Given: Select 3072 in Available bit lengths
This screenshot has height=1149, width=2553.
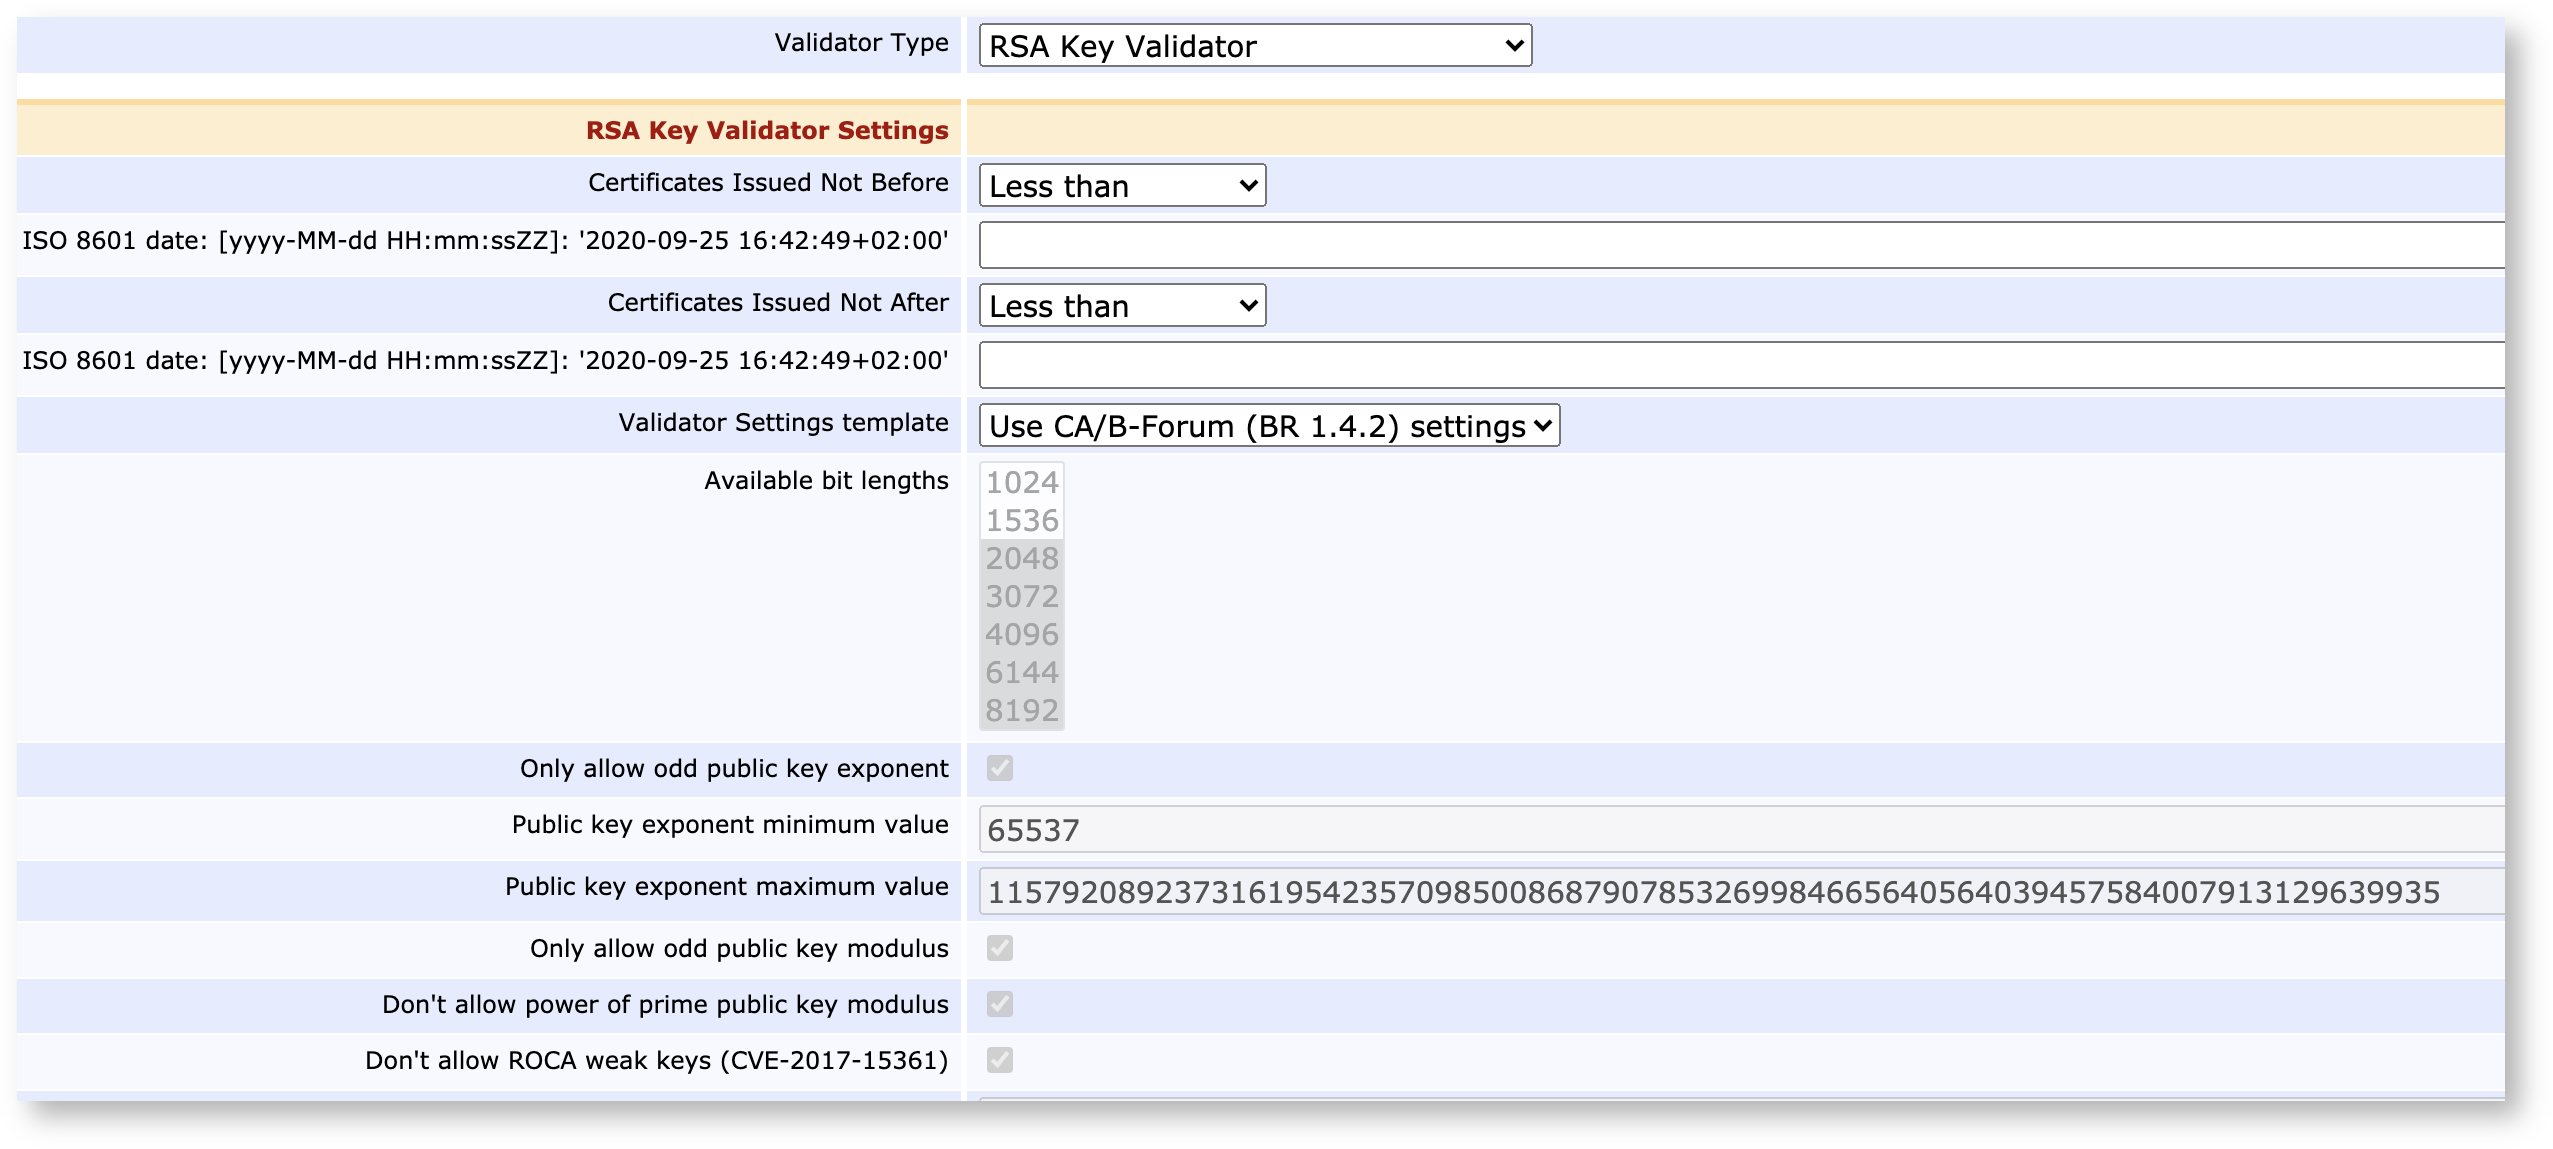Looking at the screenshot, I should [1021, 597].
